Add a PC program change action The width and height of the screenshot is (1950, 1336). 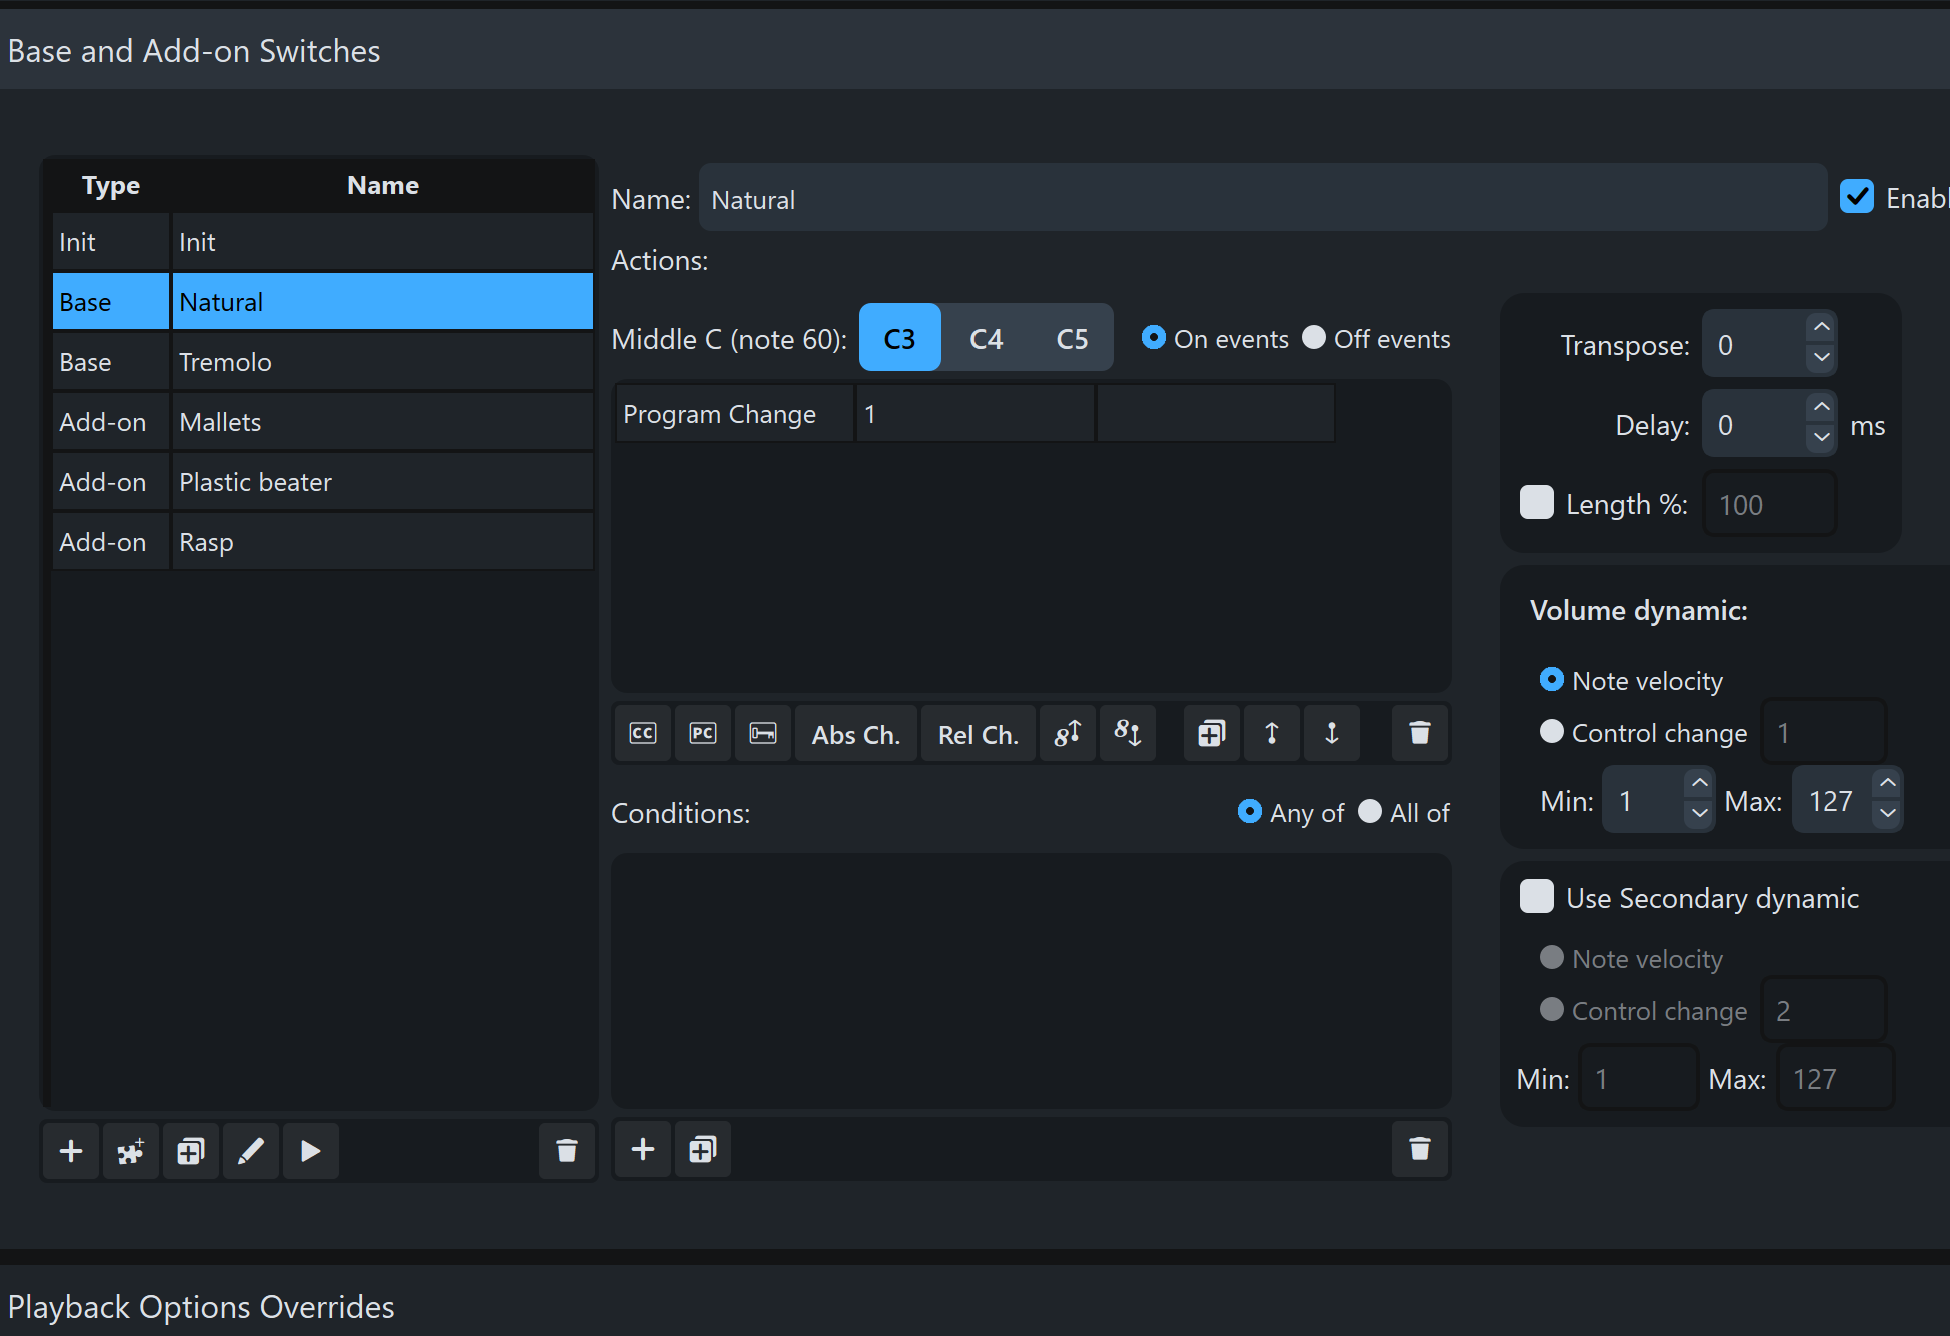[703, 734]
